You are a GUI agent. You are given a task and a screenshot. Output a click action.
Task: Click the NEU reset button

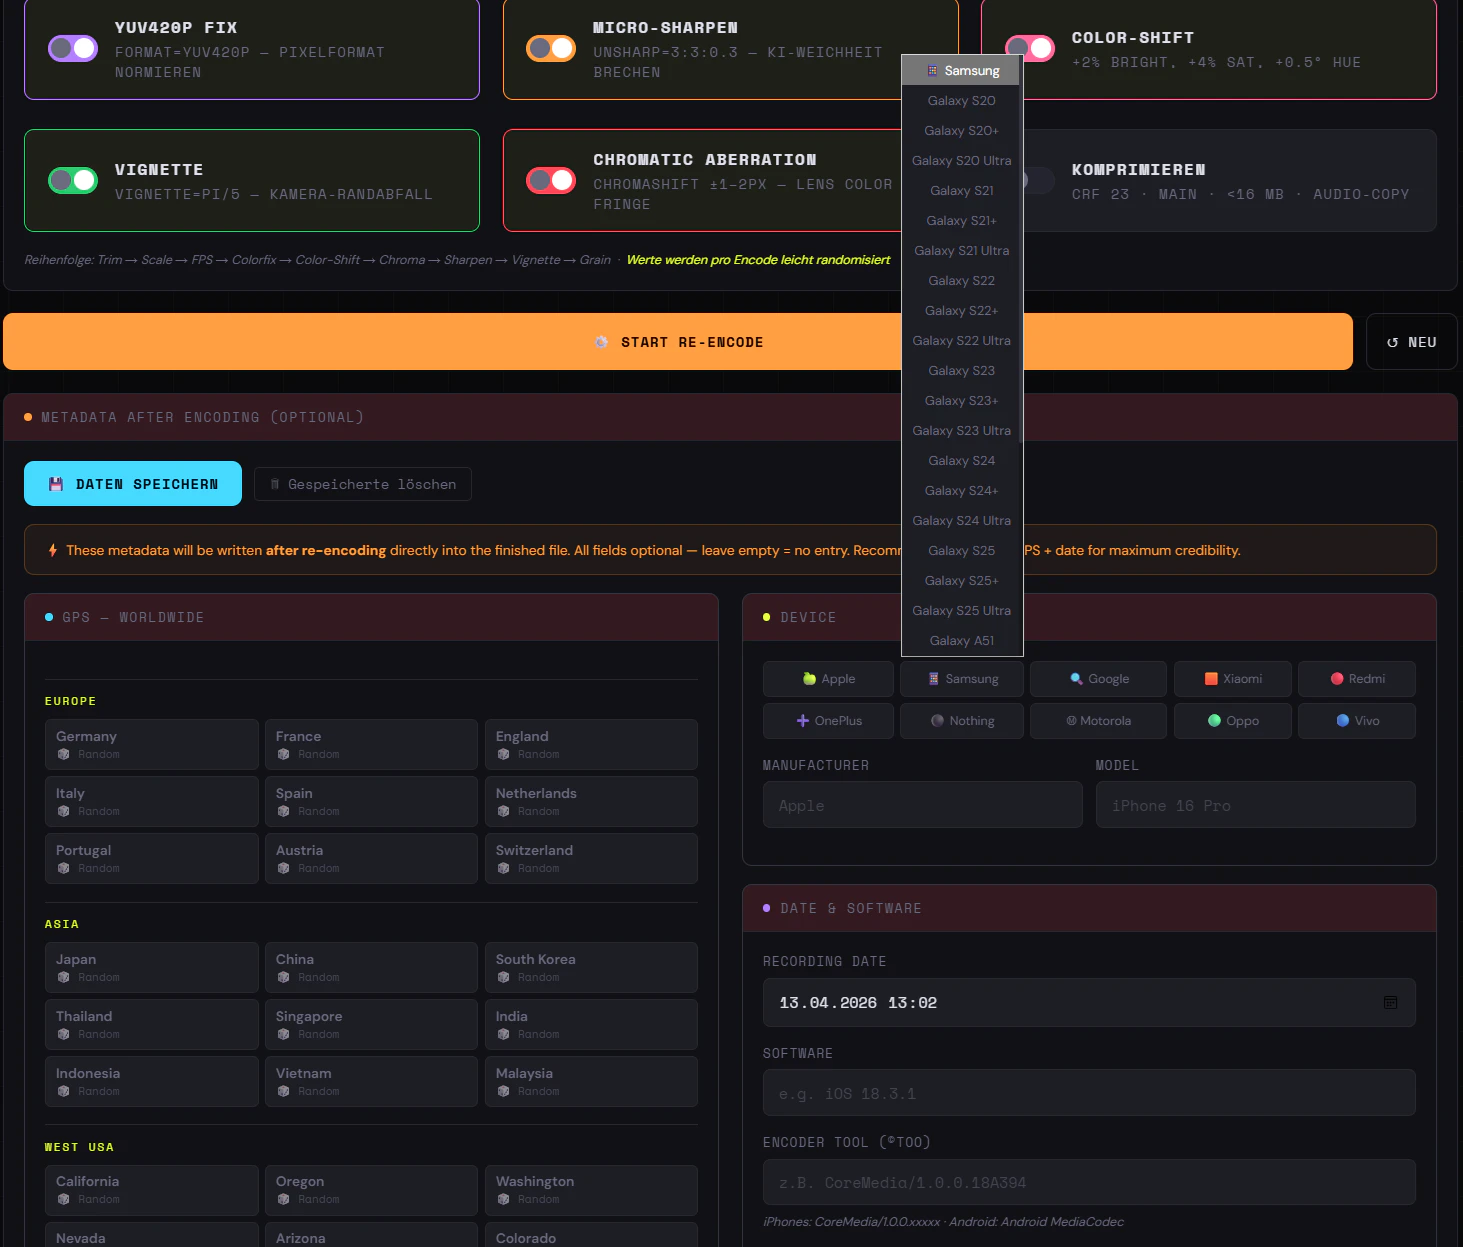[1411, 342]
